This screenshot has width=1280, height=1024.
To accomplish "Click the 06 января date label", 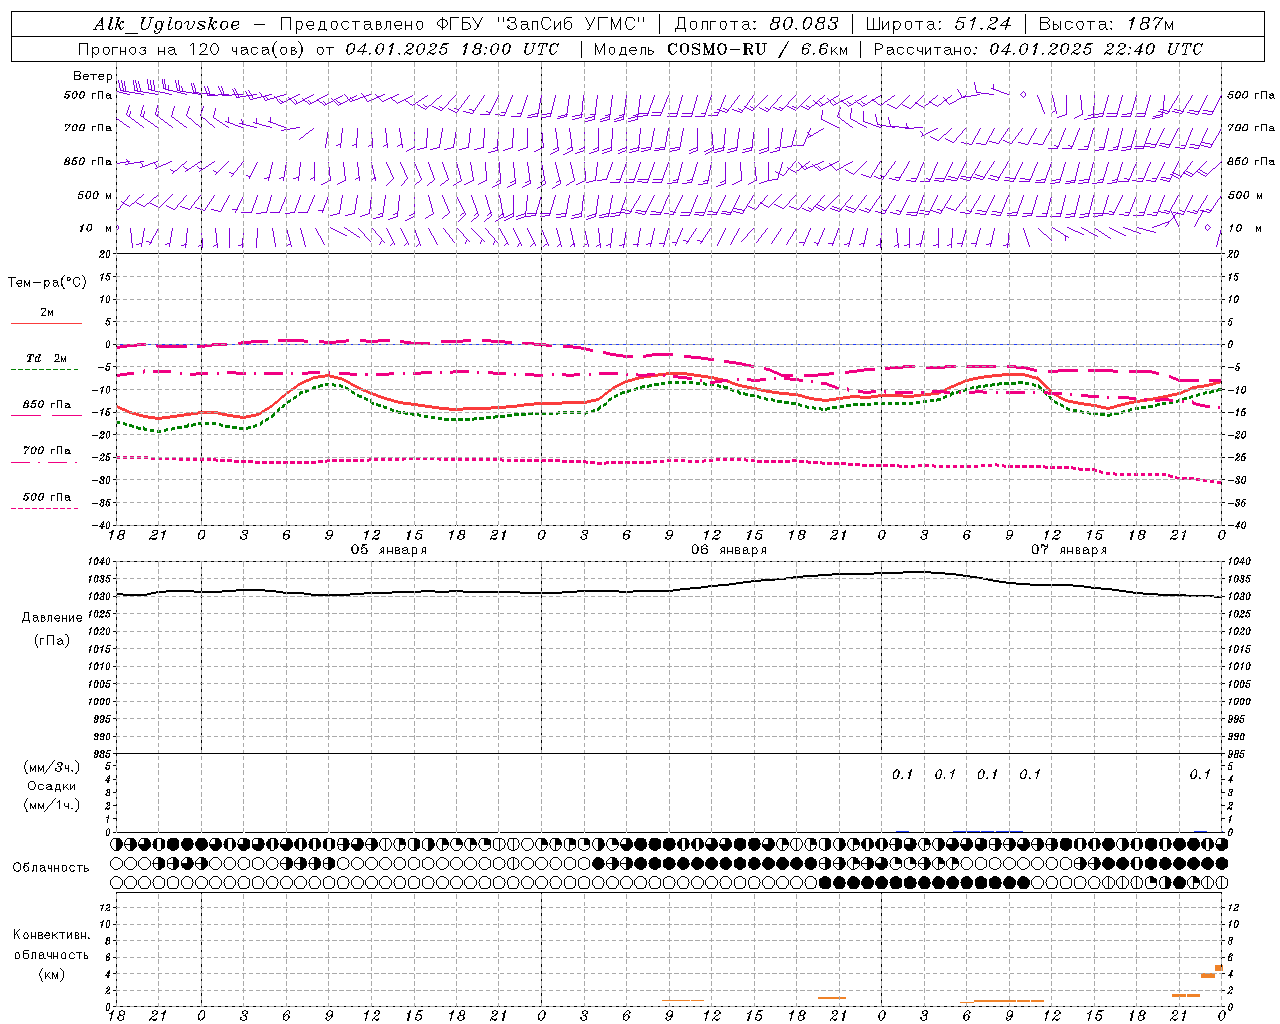I will tap(729, 550).
